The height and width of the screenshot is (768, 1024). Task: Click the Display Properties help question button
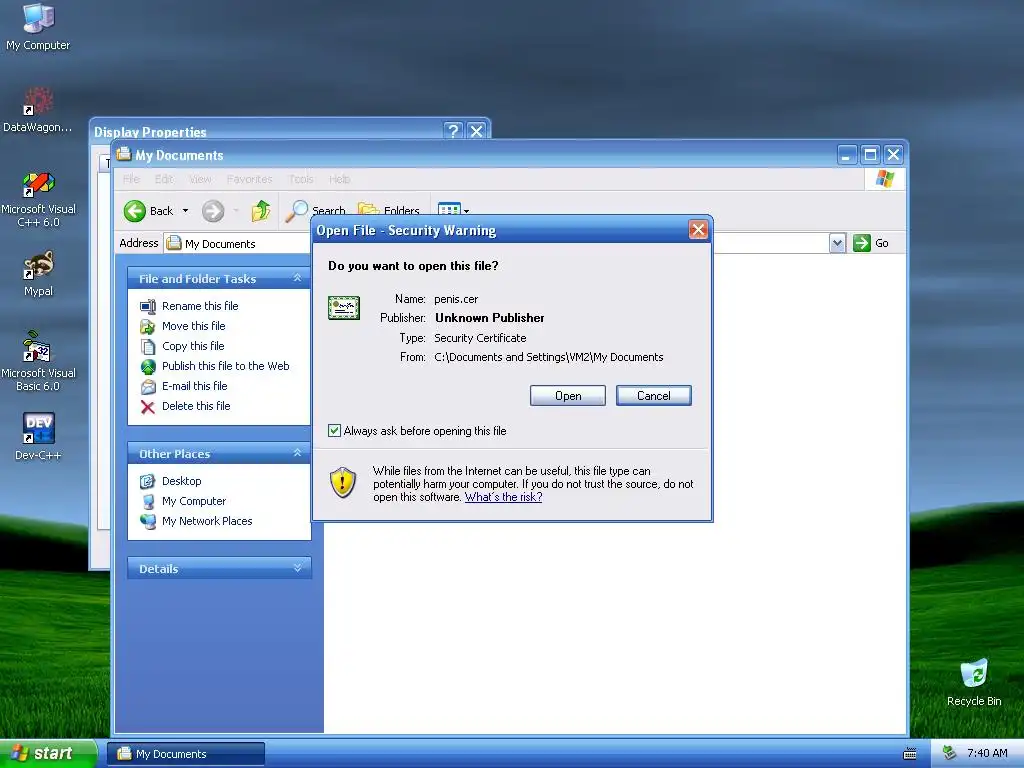tap(453, 131)
